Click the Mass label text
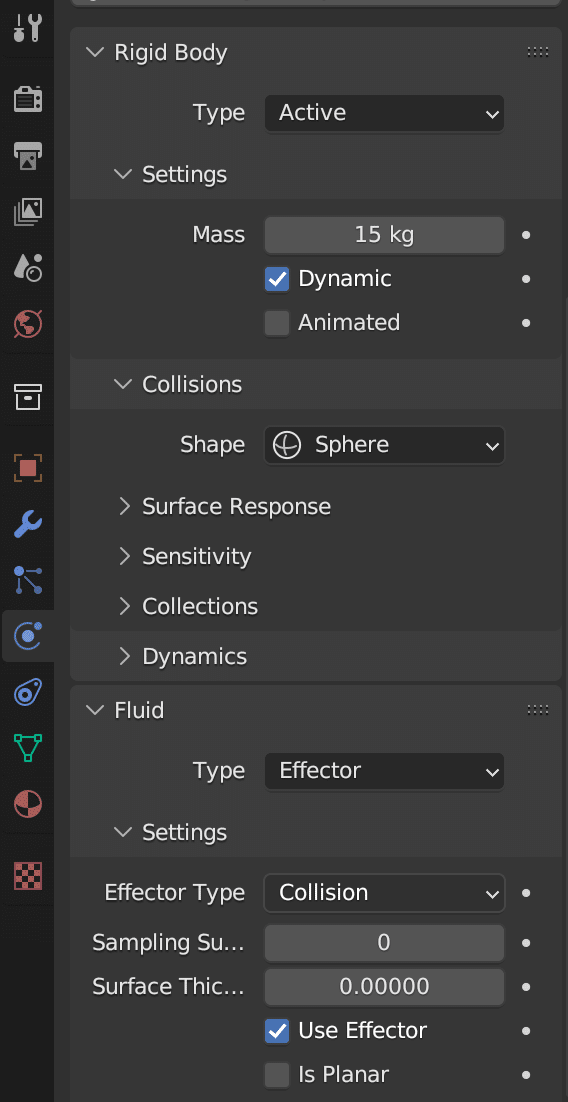 click(219, 235)
